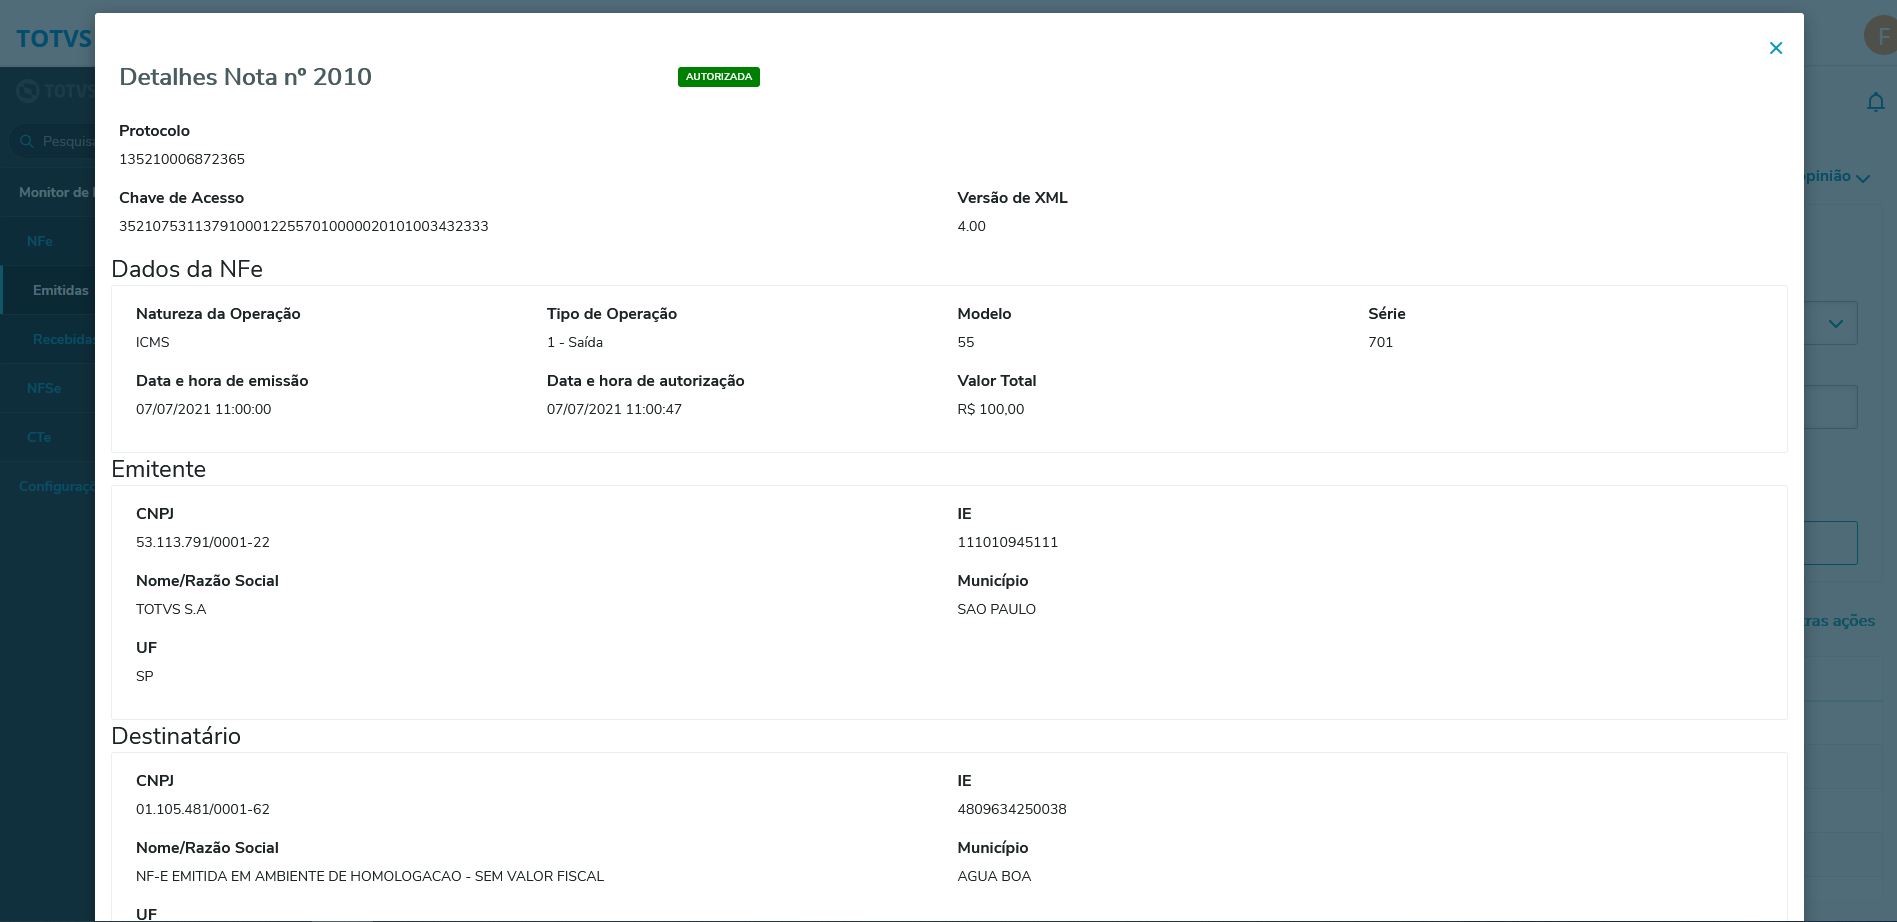
Task: Click the search magnifier icon in sidebar
Action: (27, 141)
